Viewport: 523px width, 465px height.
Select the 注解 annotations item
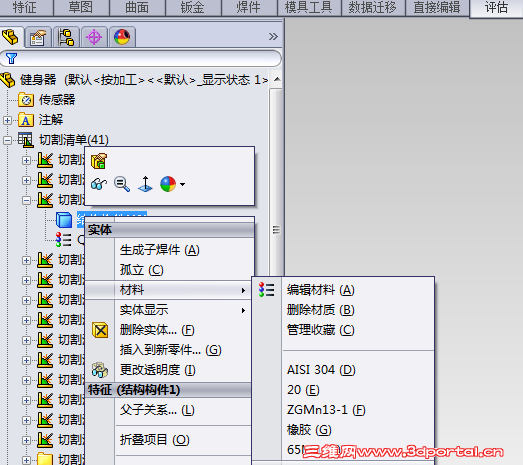point(51,119)
